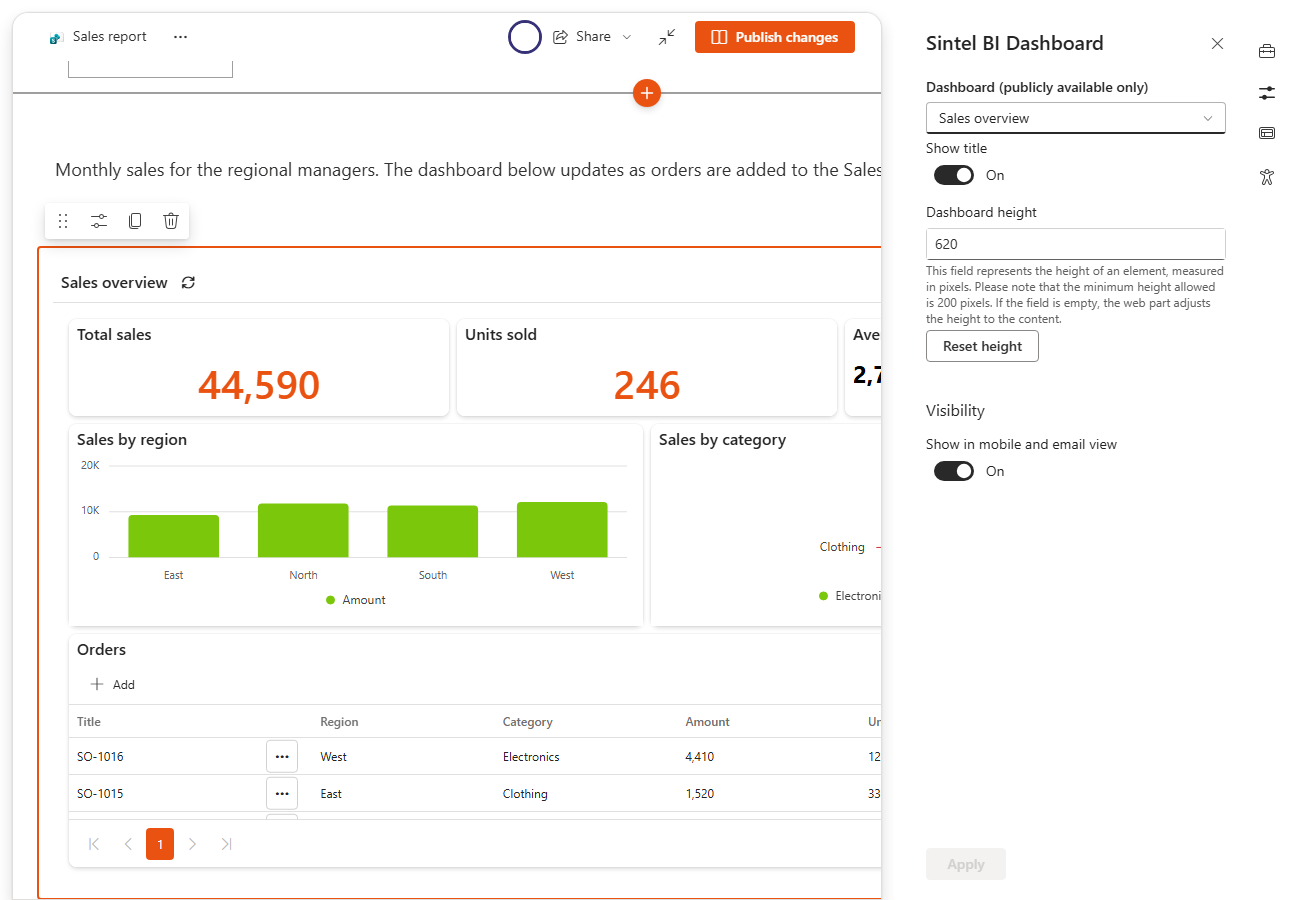Add a new section with the orange plus
Image resolution: width=1300 pixels, height=900 pixels.
647,93
